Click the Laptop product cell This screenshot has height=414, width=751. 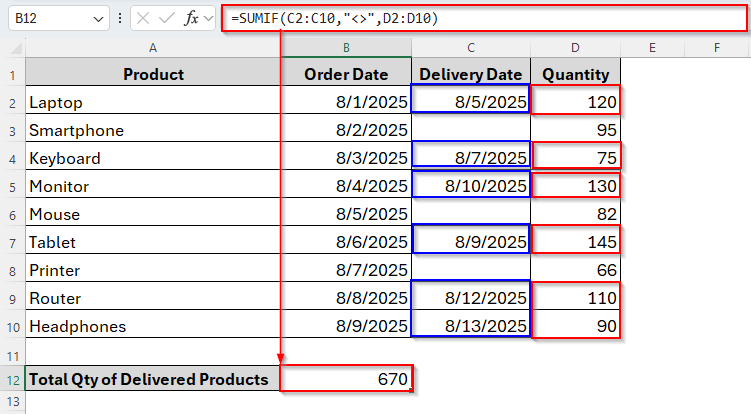click(153, 102)
